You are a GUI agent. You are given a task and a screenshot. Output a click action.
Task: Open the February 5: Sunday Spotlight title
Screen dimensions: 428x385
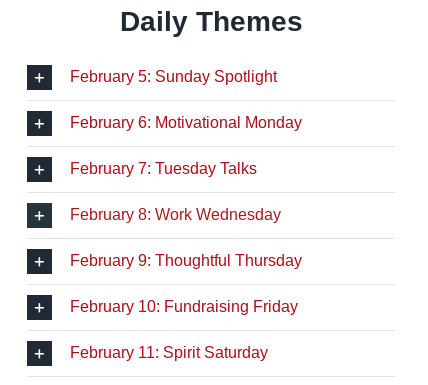(x=174, y=77)
